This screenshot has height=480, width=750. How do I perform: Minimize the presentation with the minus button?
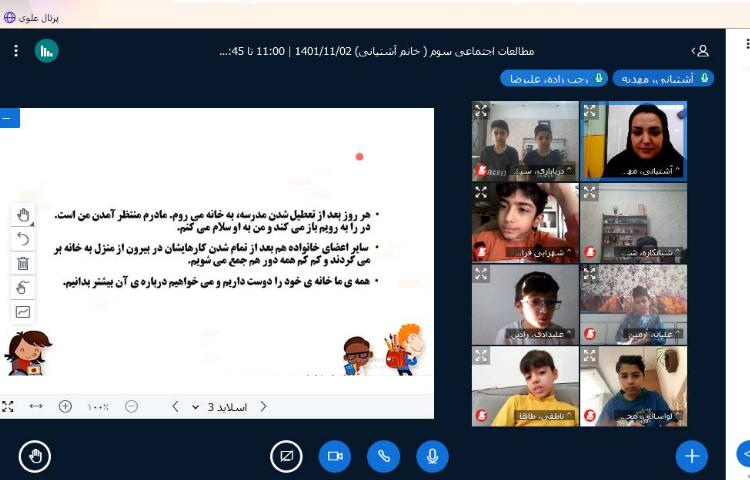9,118
